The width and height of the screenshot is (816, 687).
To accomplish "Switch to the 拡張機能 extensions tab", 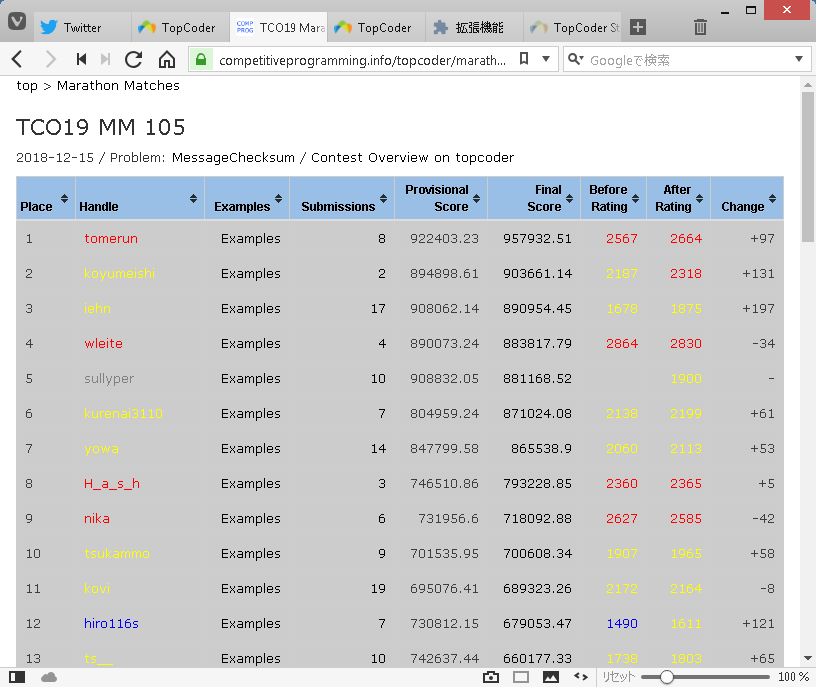I will [474, 28].
